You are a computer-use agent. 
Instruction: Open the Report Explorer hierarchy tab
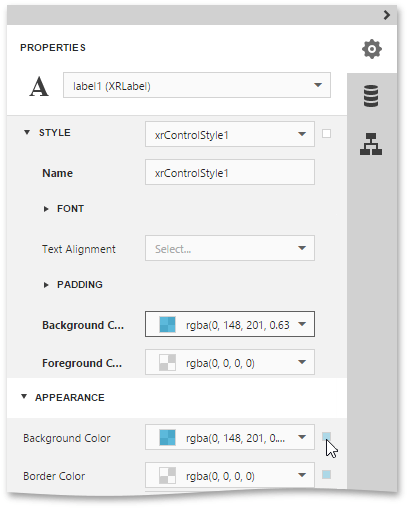(371, 144)
